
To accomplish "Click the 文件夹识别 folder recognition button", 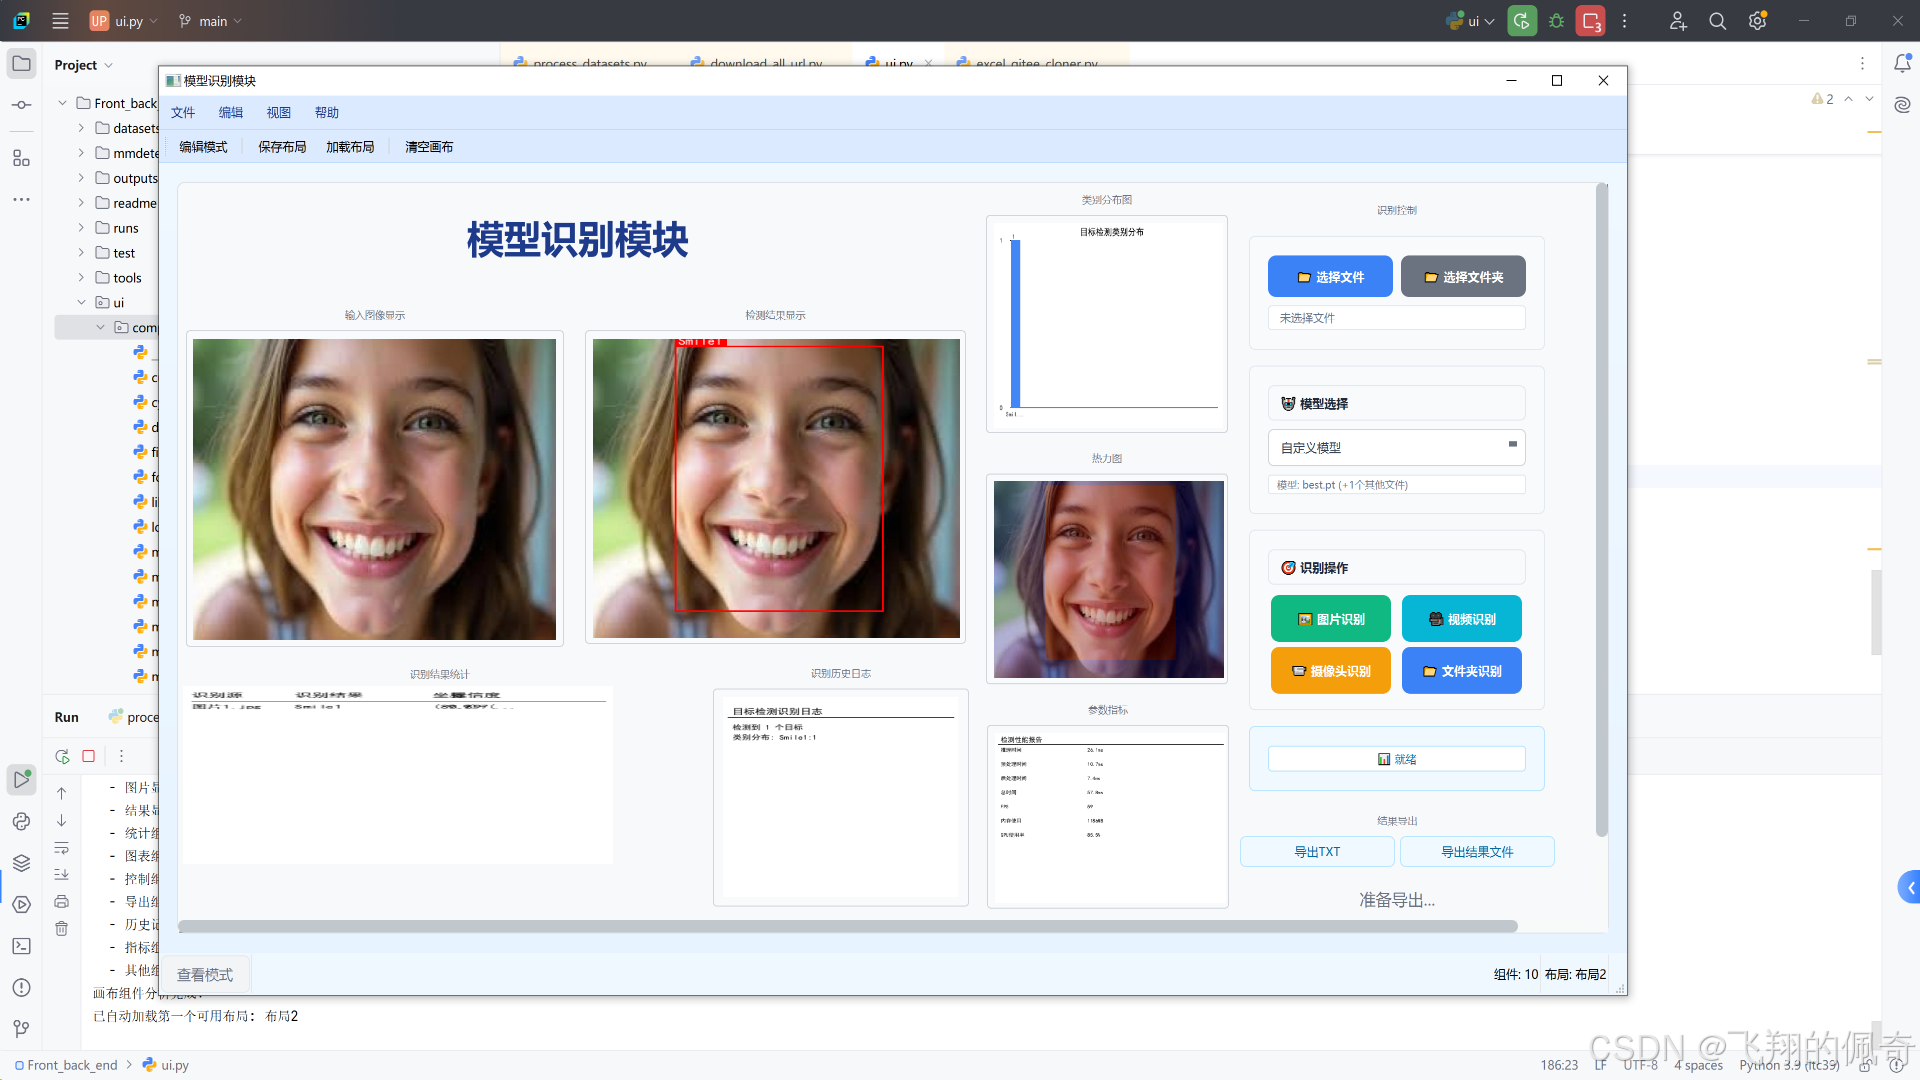I will 1462,671.
